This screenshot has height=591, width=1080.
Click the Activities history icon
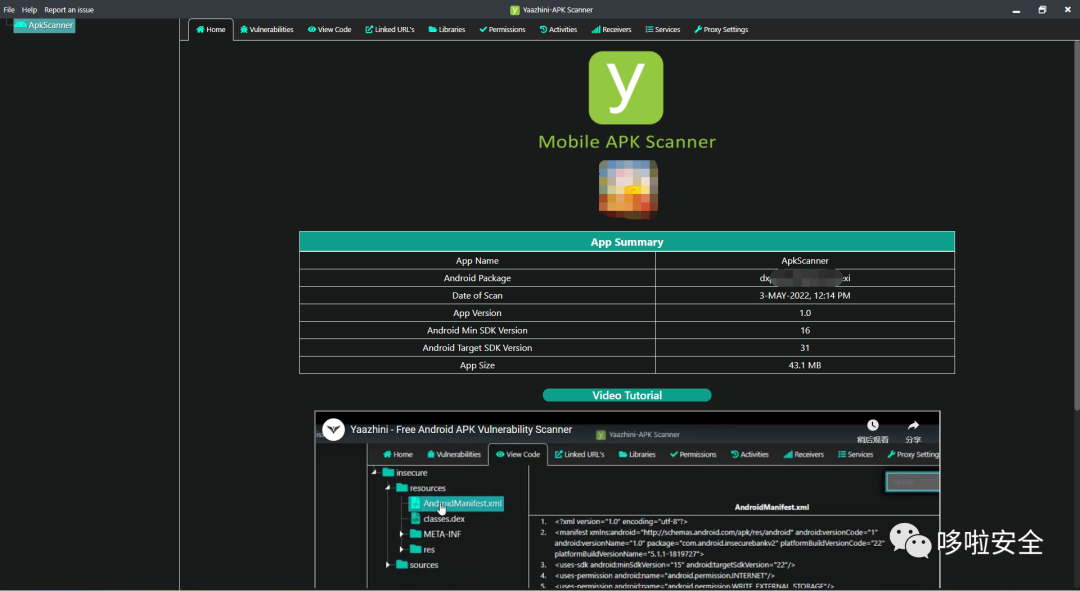click(543, 30)
